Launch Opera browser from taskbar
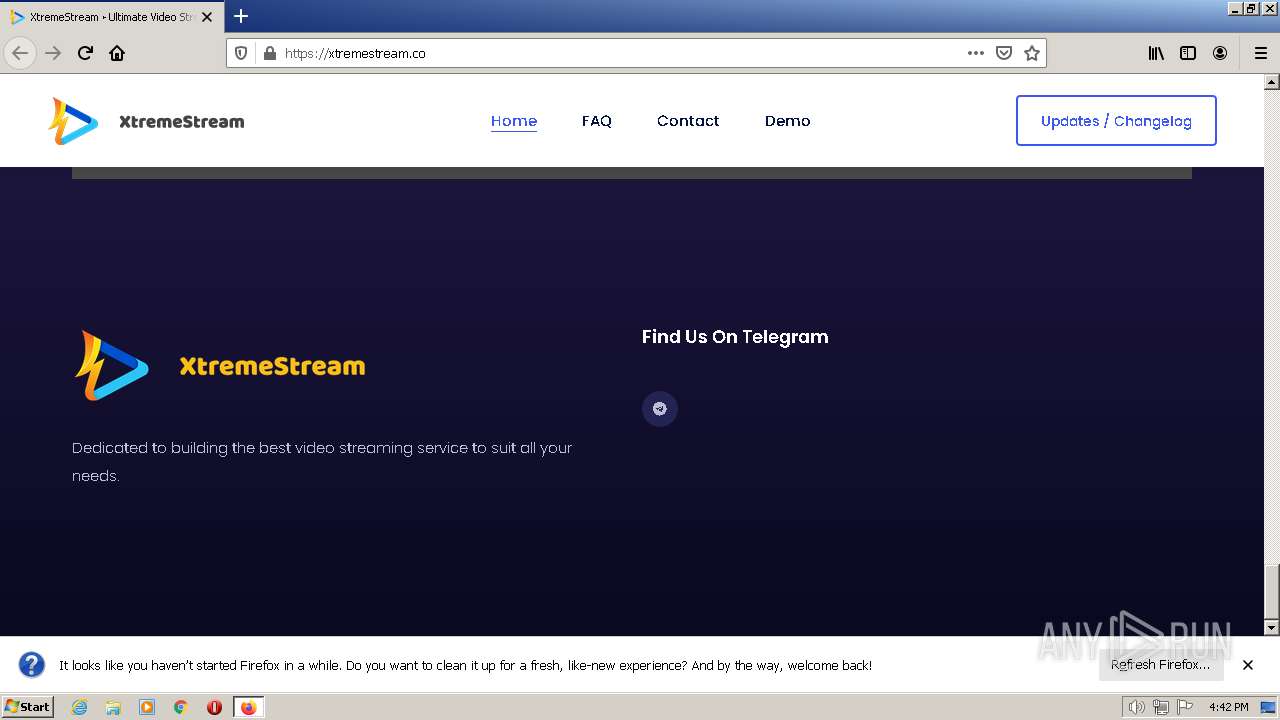Viewport: 1280px width, 720px height. pyautogui.click(x=214, y=707)
